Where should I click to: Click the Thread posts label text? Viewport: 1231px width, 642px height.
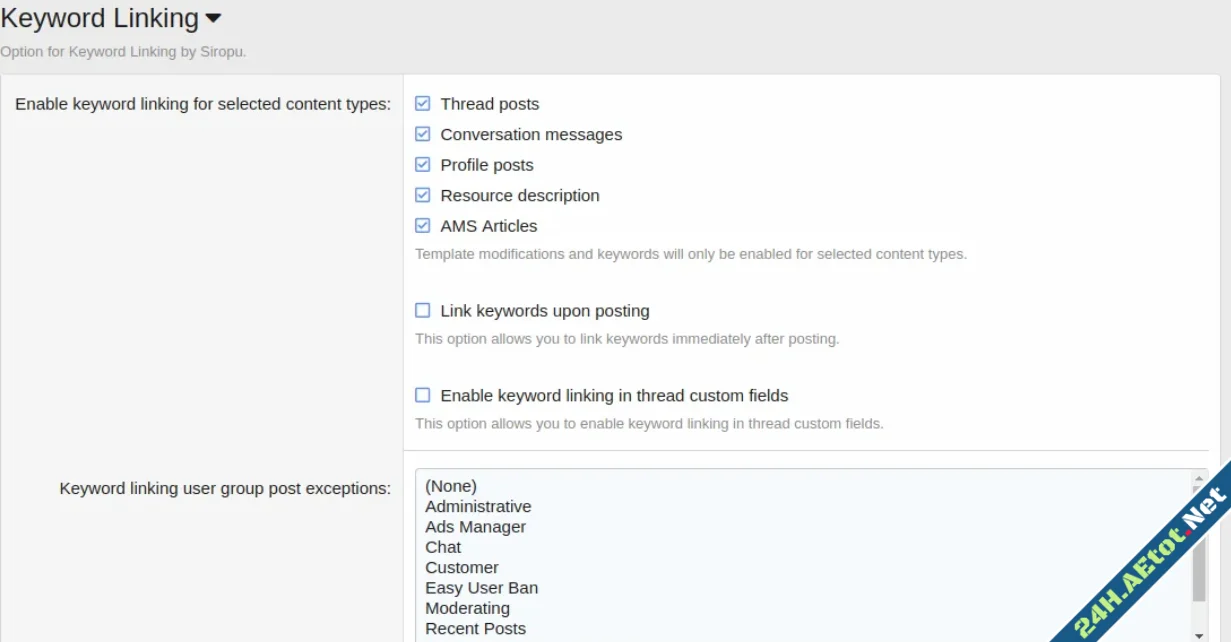(x=489, y=104)
